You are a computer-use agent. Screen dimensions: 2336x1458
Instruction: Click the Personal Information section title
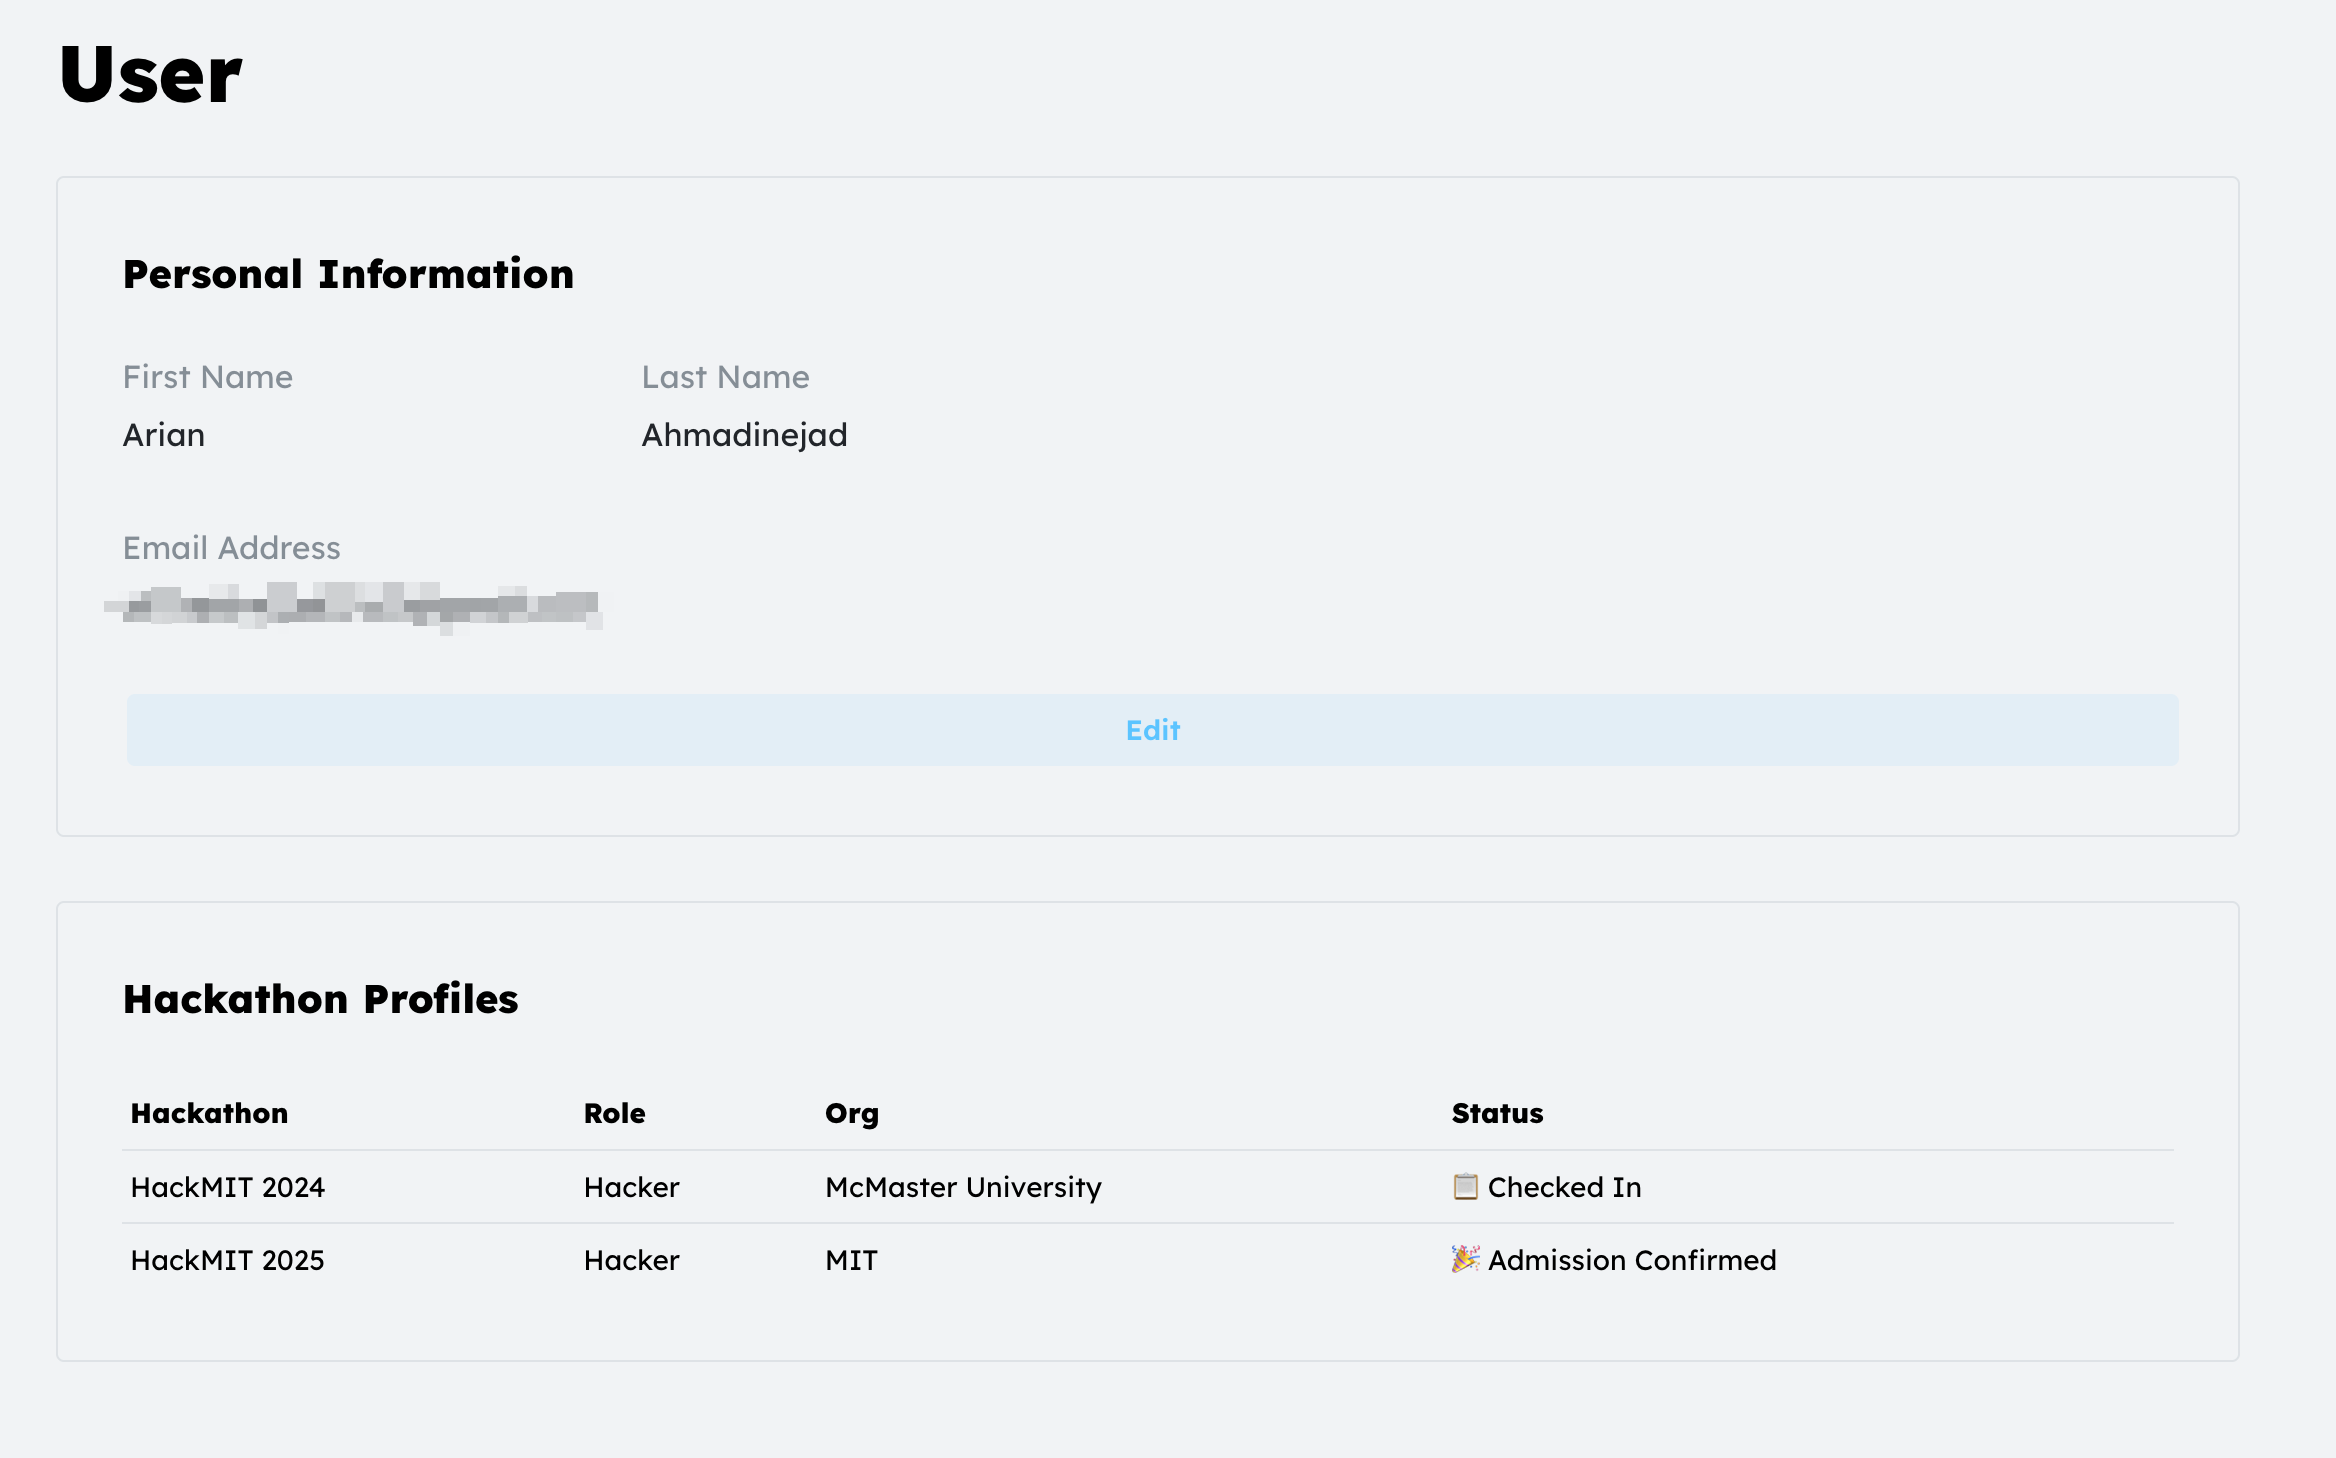(x=349, y=274)
